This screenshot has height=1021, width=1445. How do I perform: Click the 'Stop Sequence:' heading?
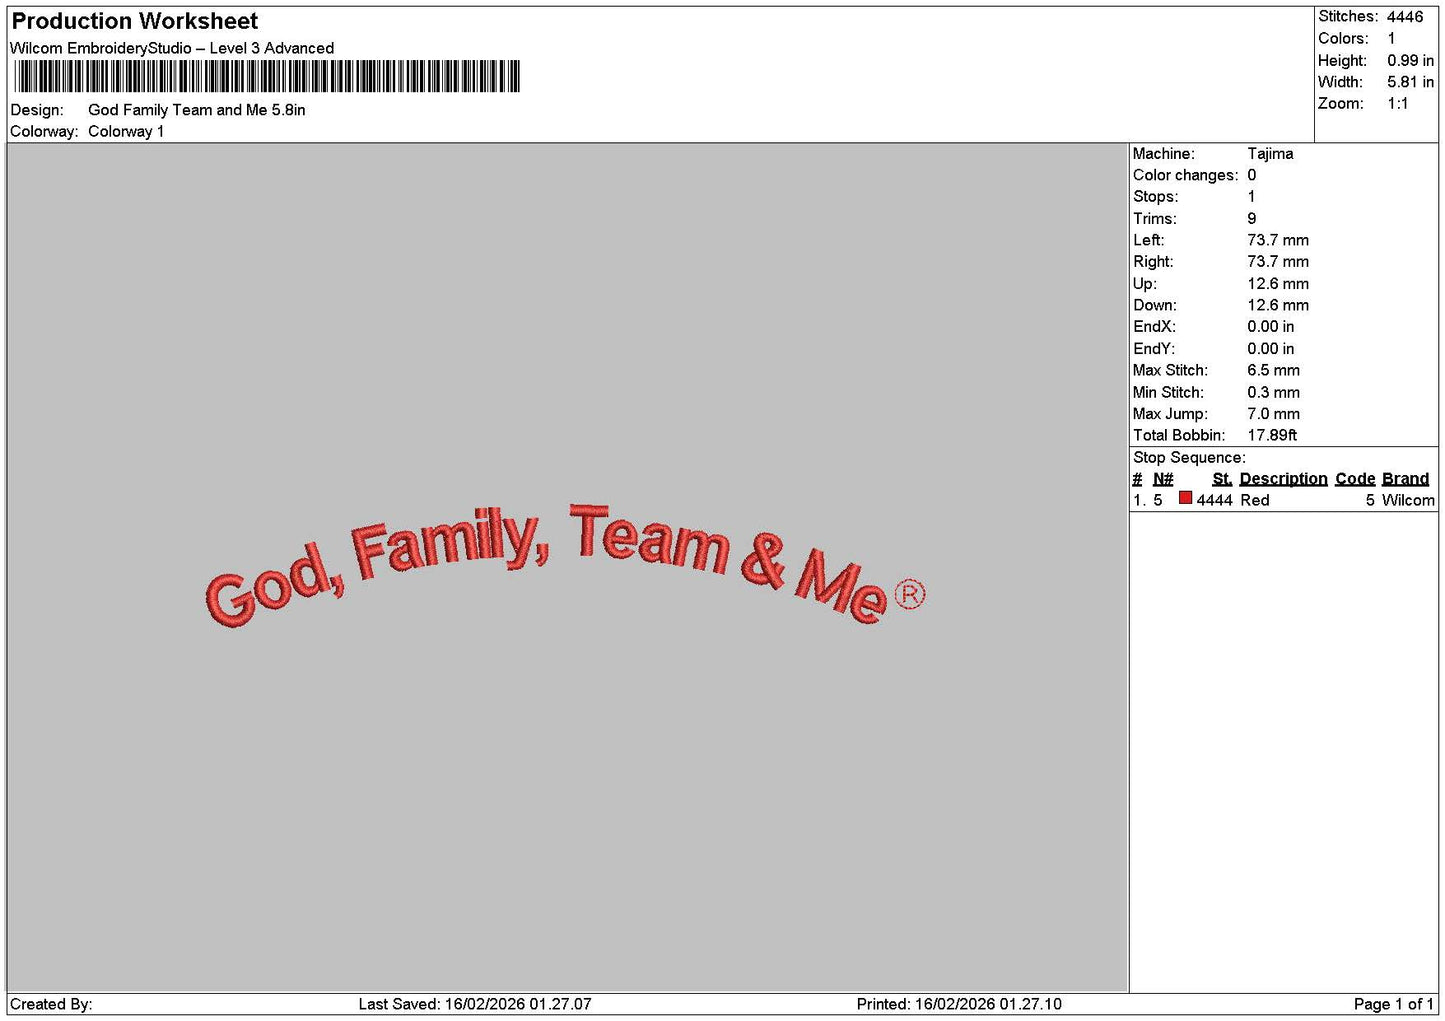[1189, 458]
